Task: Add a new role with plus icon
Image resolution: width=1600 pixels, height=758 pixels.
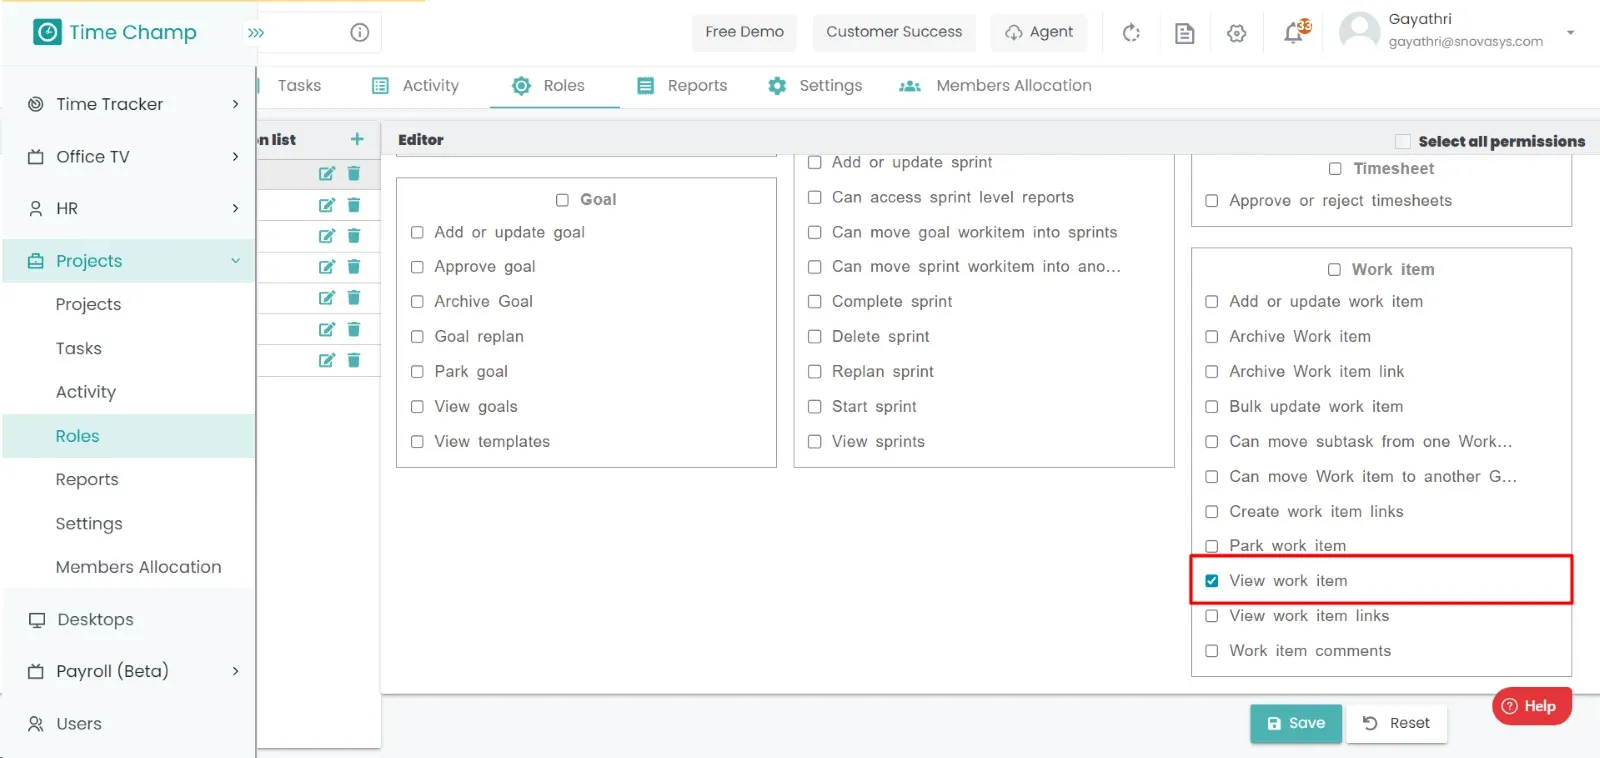Action: (x=357, y=139)
